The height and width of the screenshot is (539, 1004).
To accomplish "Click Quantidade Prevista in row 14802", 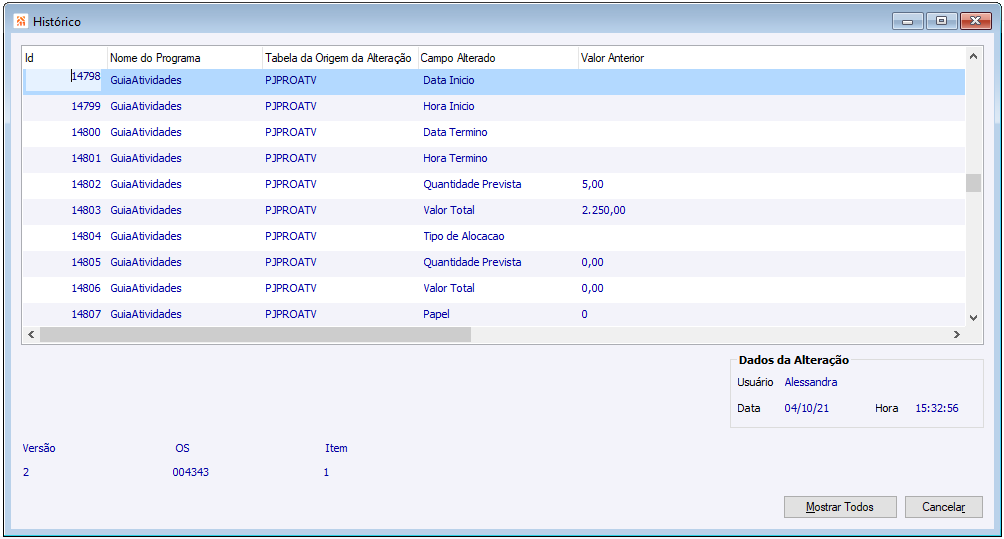I will pyautogui.click(x=473, y=184).
